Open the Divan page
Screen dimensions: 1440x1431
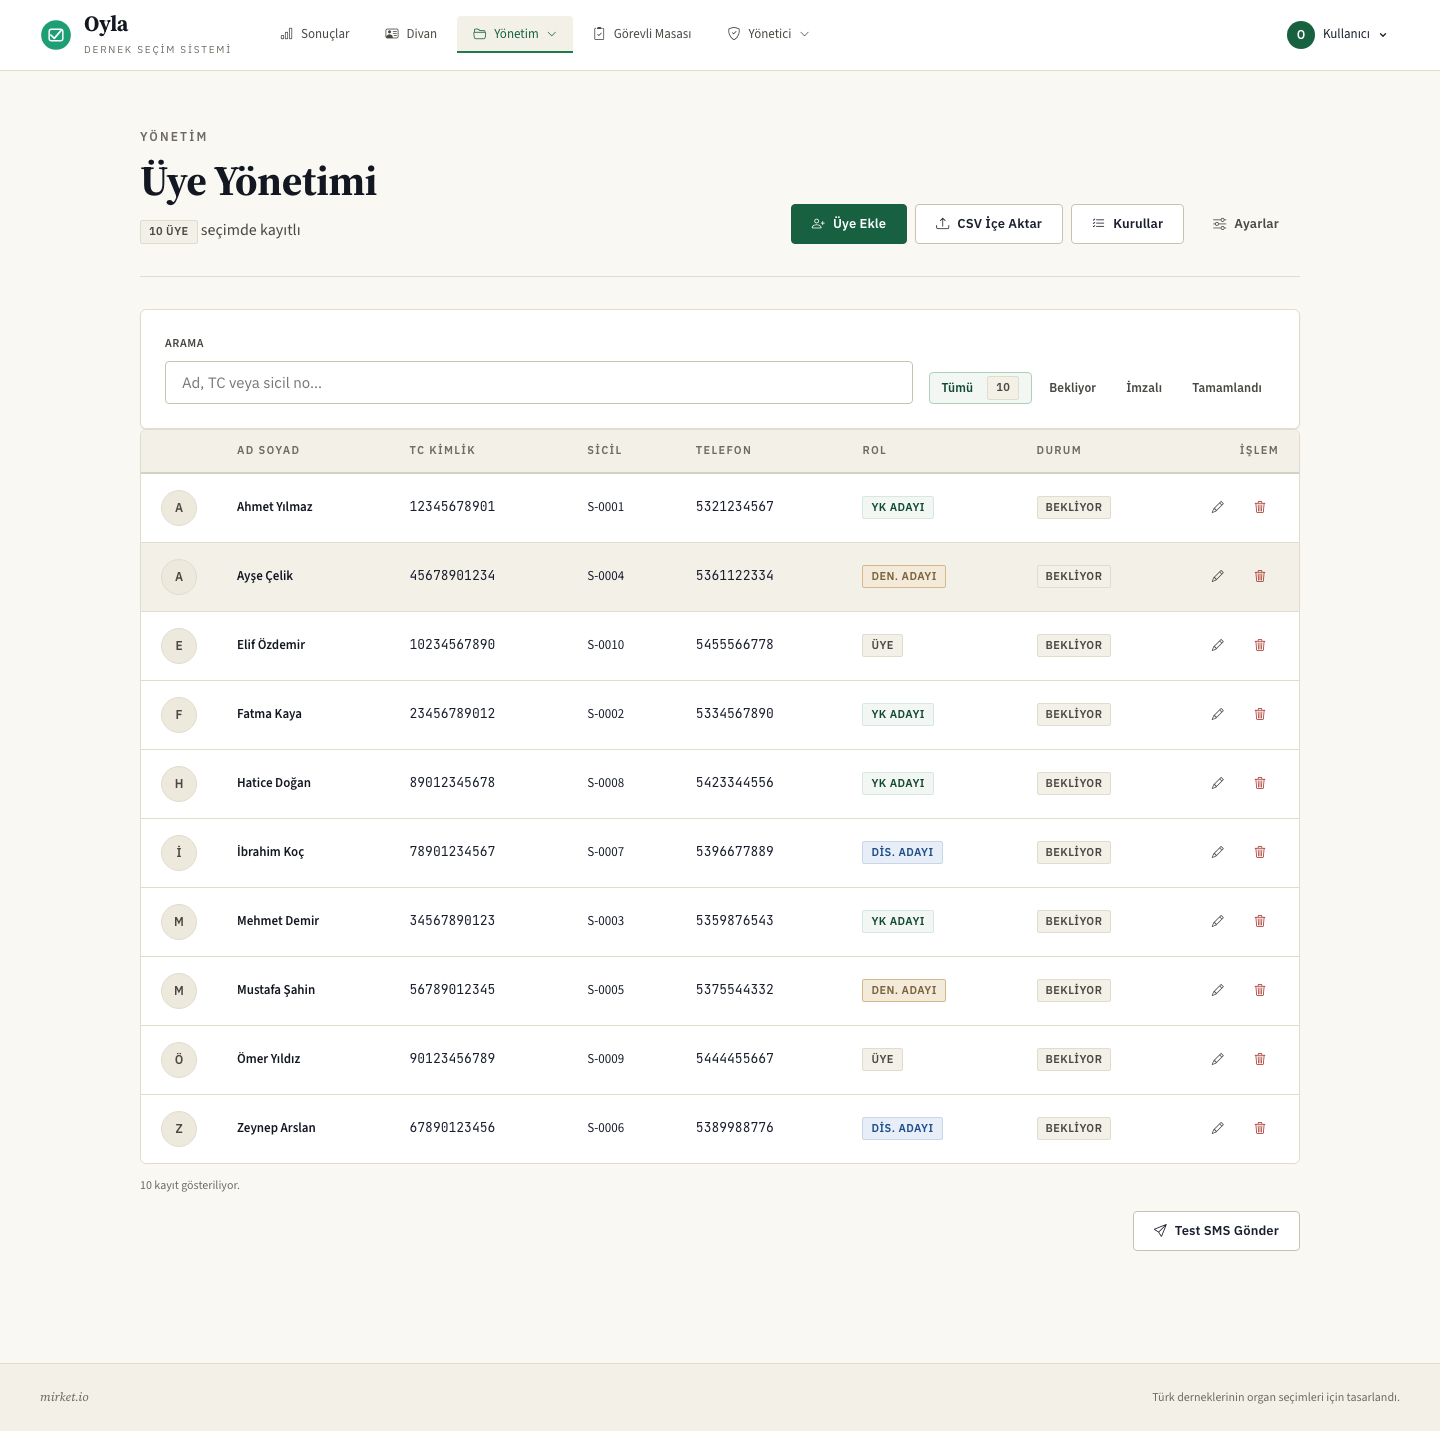(411, 34)
